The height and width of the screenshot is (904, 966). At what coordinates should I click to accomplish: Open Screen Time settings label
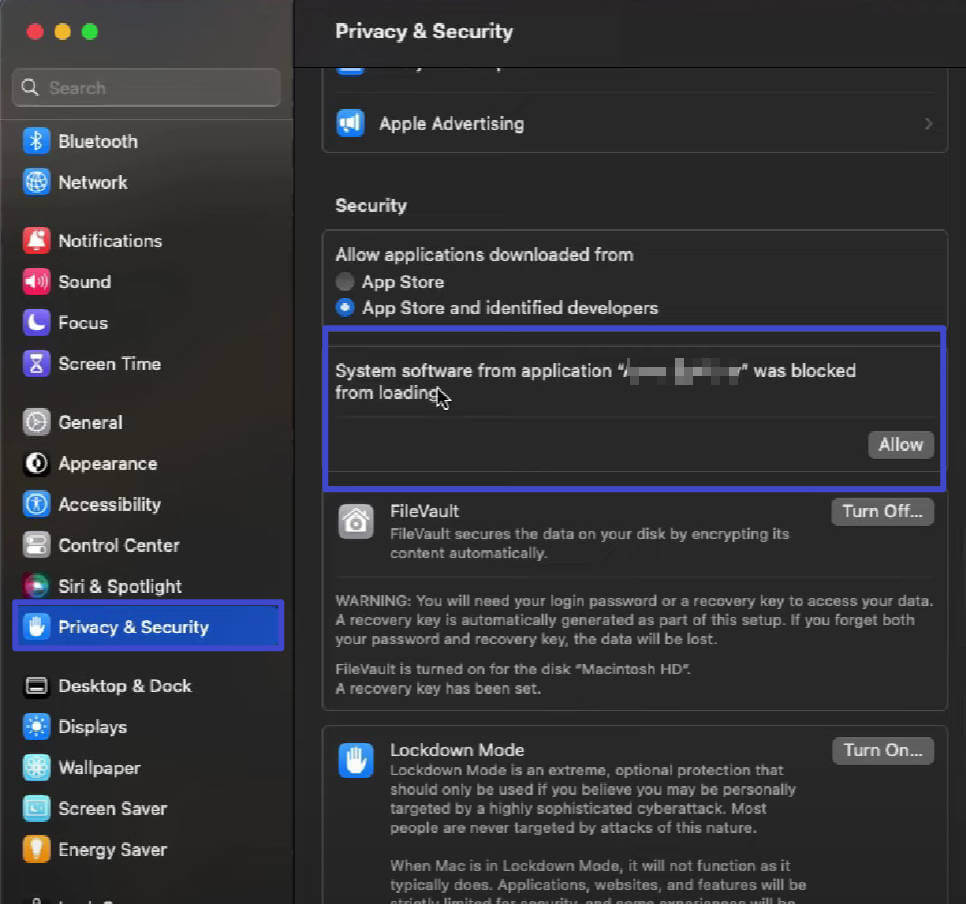pos(110,364)
